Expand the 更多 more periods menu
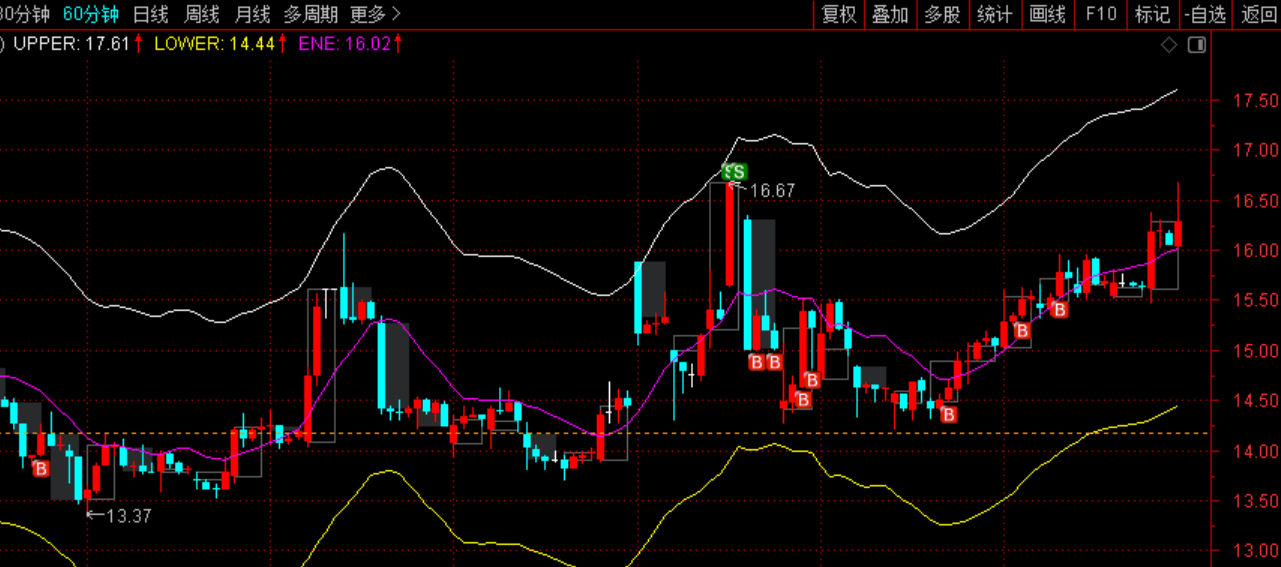The image size is (1281, 567). pos(376,14)
